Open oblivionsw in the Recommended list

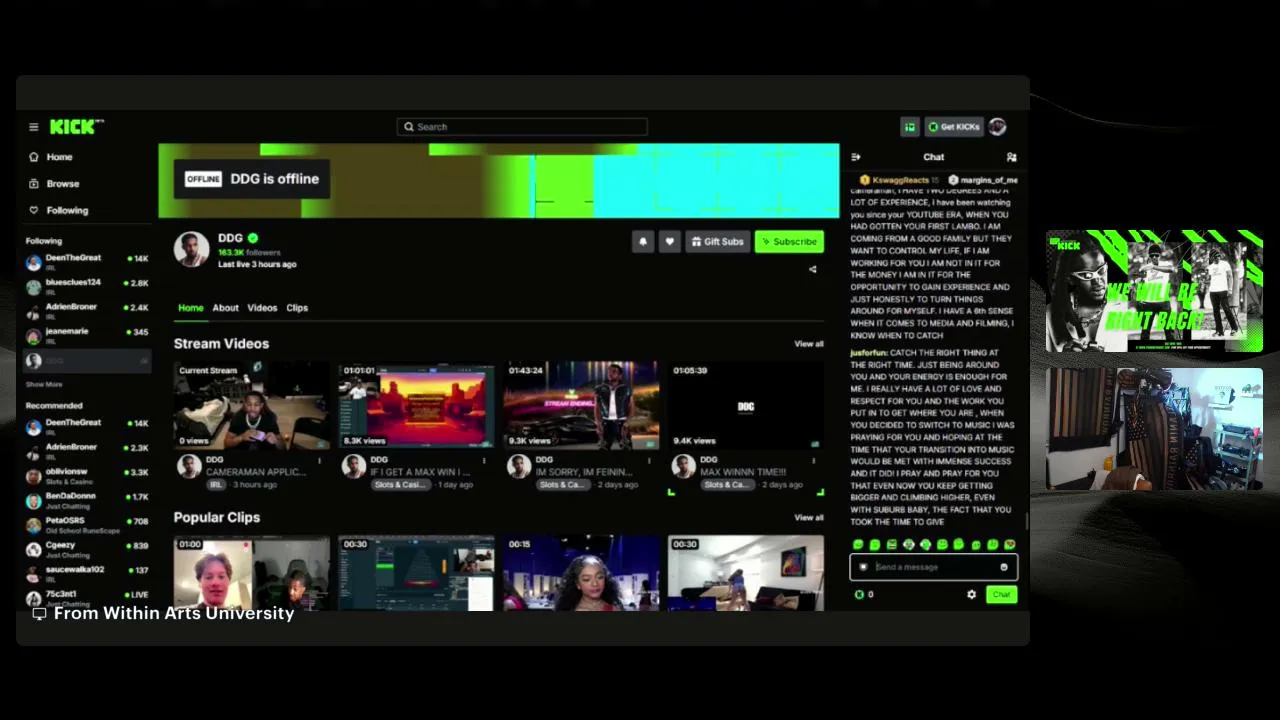87,475
